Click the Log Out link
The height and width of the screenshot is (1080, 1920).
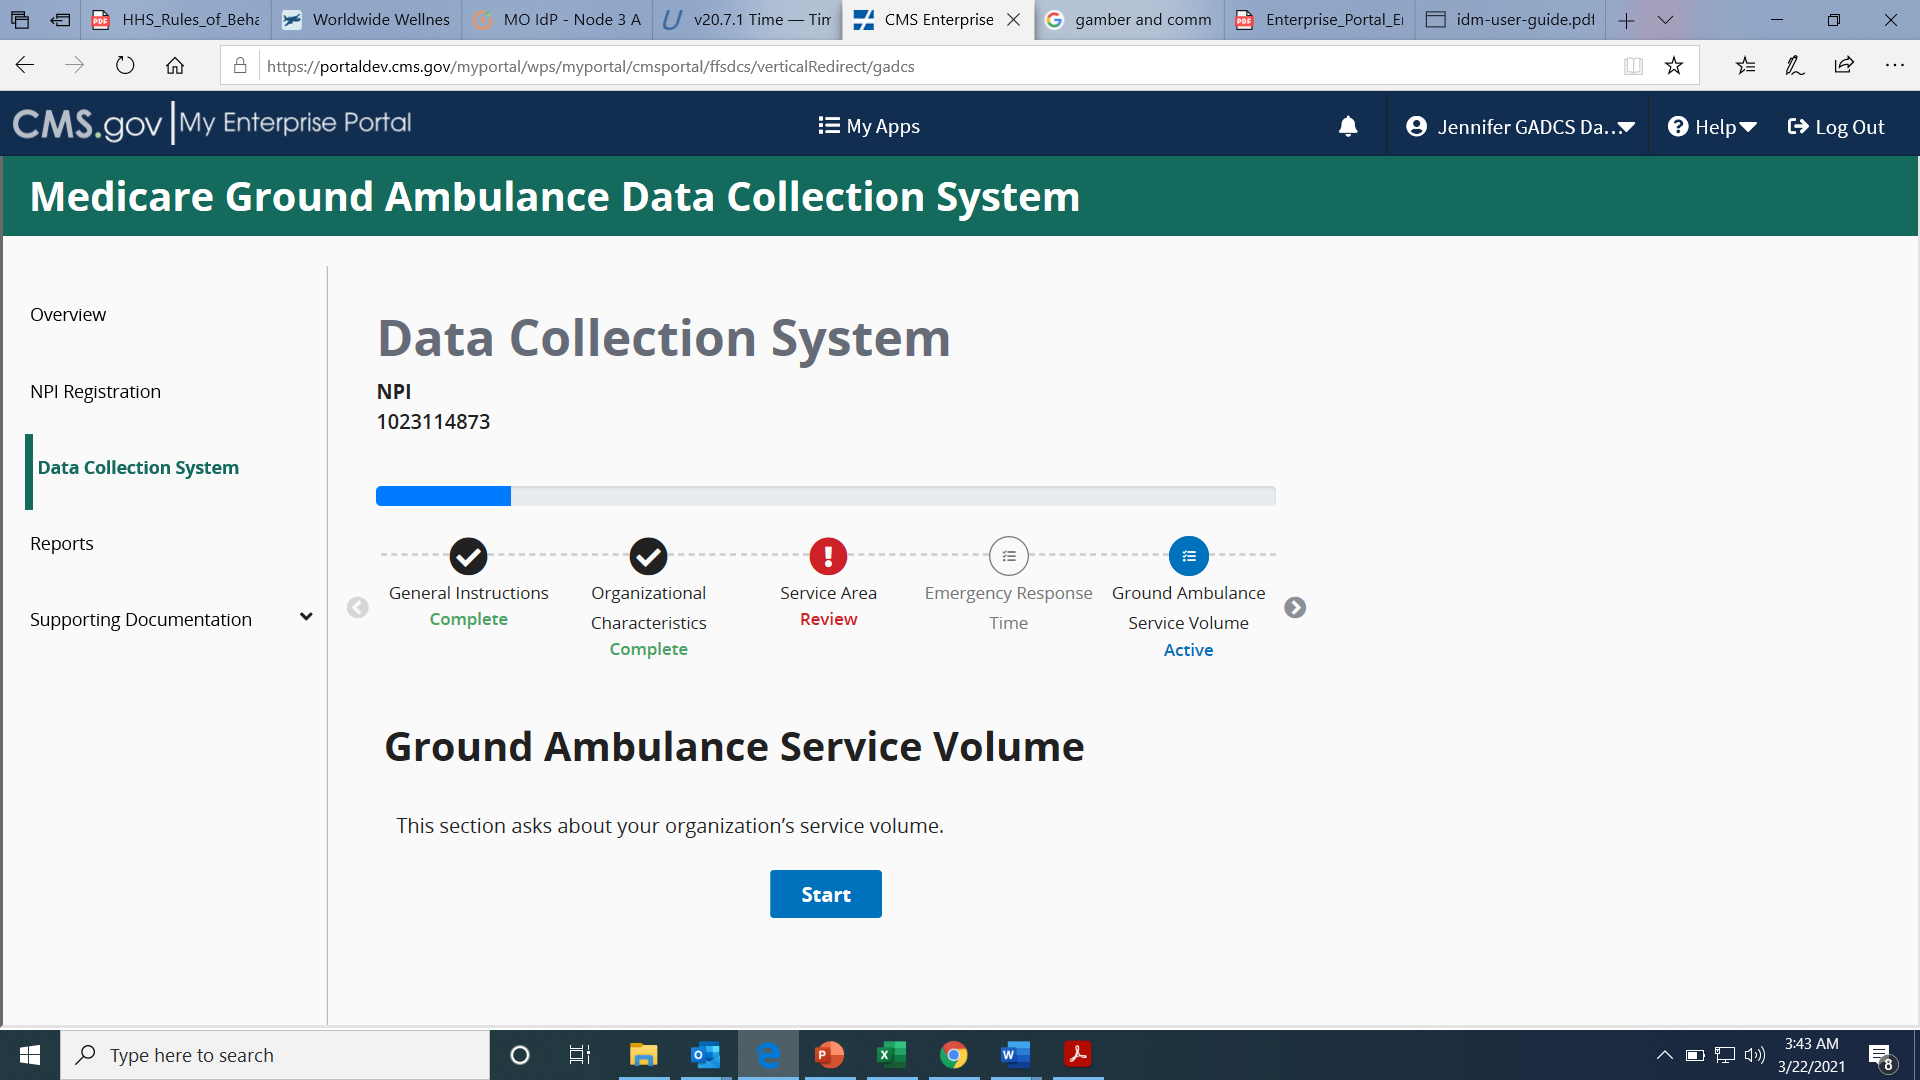point(1836,127)
